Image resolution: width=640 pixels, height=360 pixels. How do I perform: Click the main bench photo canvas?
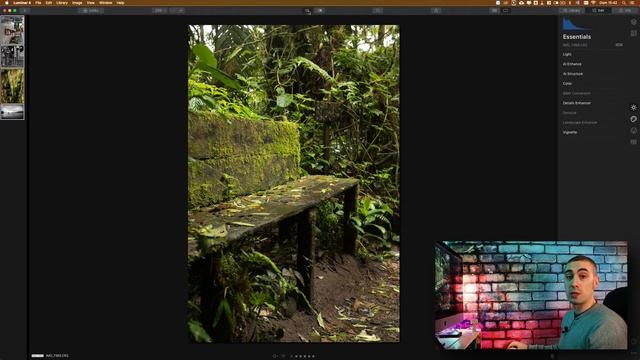[294, 184]
